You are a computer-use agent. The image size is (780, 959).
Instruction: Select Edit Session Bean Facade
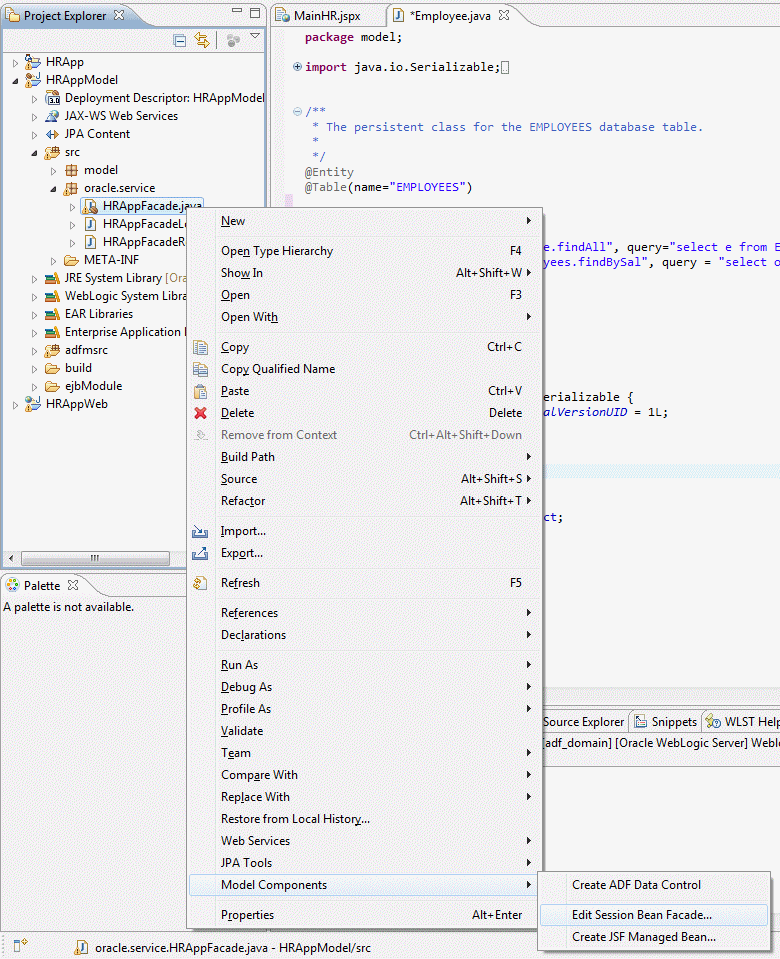pyautogui.click(x=641, y=915)
